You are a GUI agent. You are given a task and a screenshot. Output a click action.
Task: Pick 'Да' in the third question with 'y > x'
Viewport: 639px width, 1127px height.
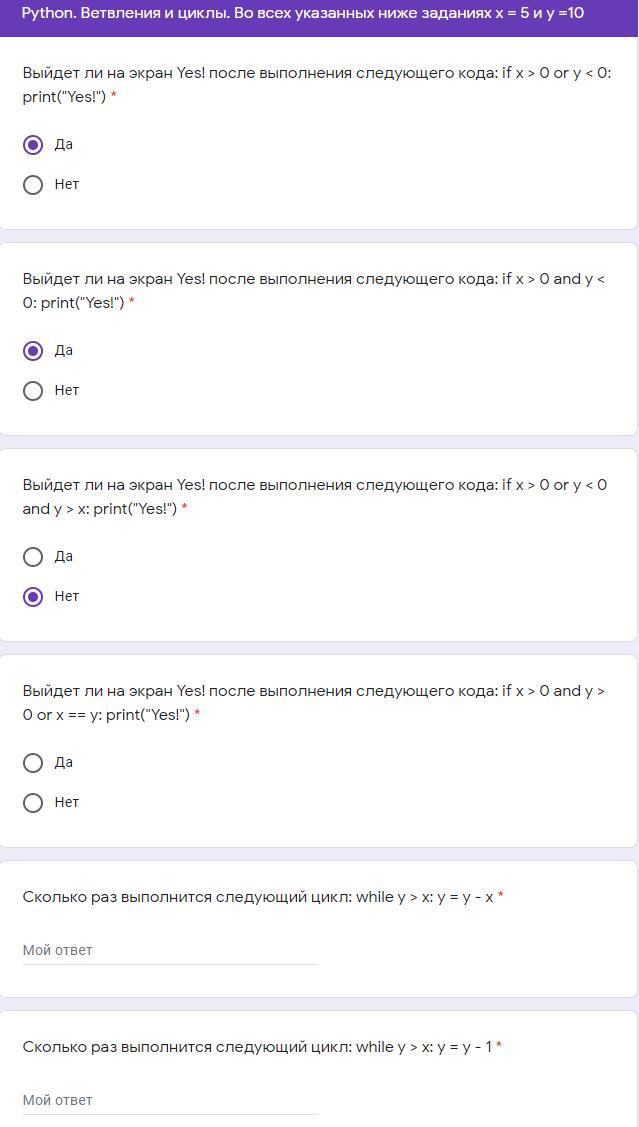tap(33, 557)
